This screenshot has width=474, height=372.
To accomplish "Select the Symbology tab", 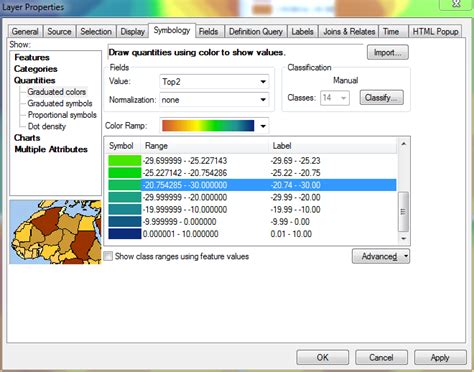I will pyautogui.click(x=172, y=30).
